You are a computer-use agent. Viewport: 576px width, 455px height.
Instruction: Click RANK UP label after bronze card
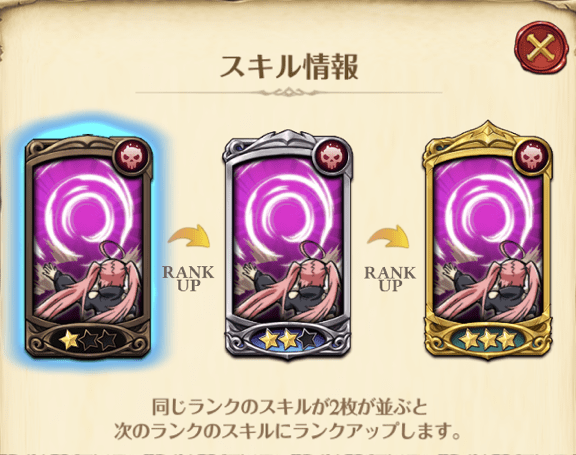pos(188,278)
